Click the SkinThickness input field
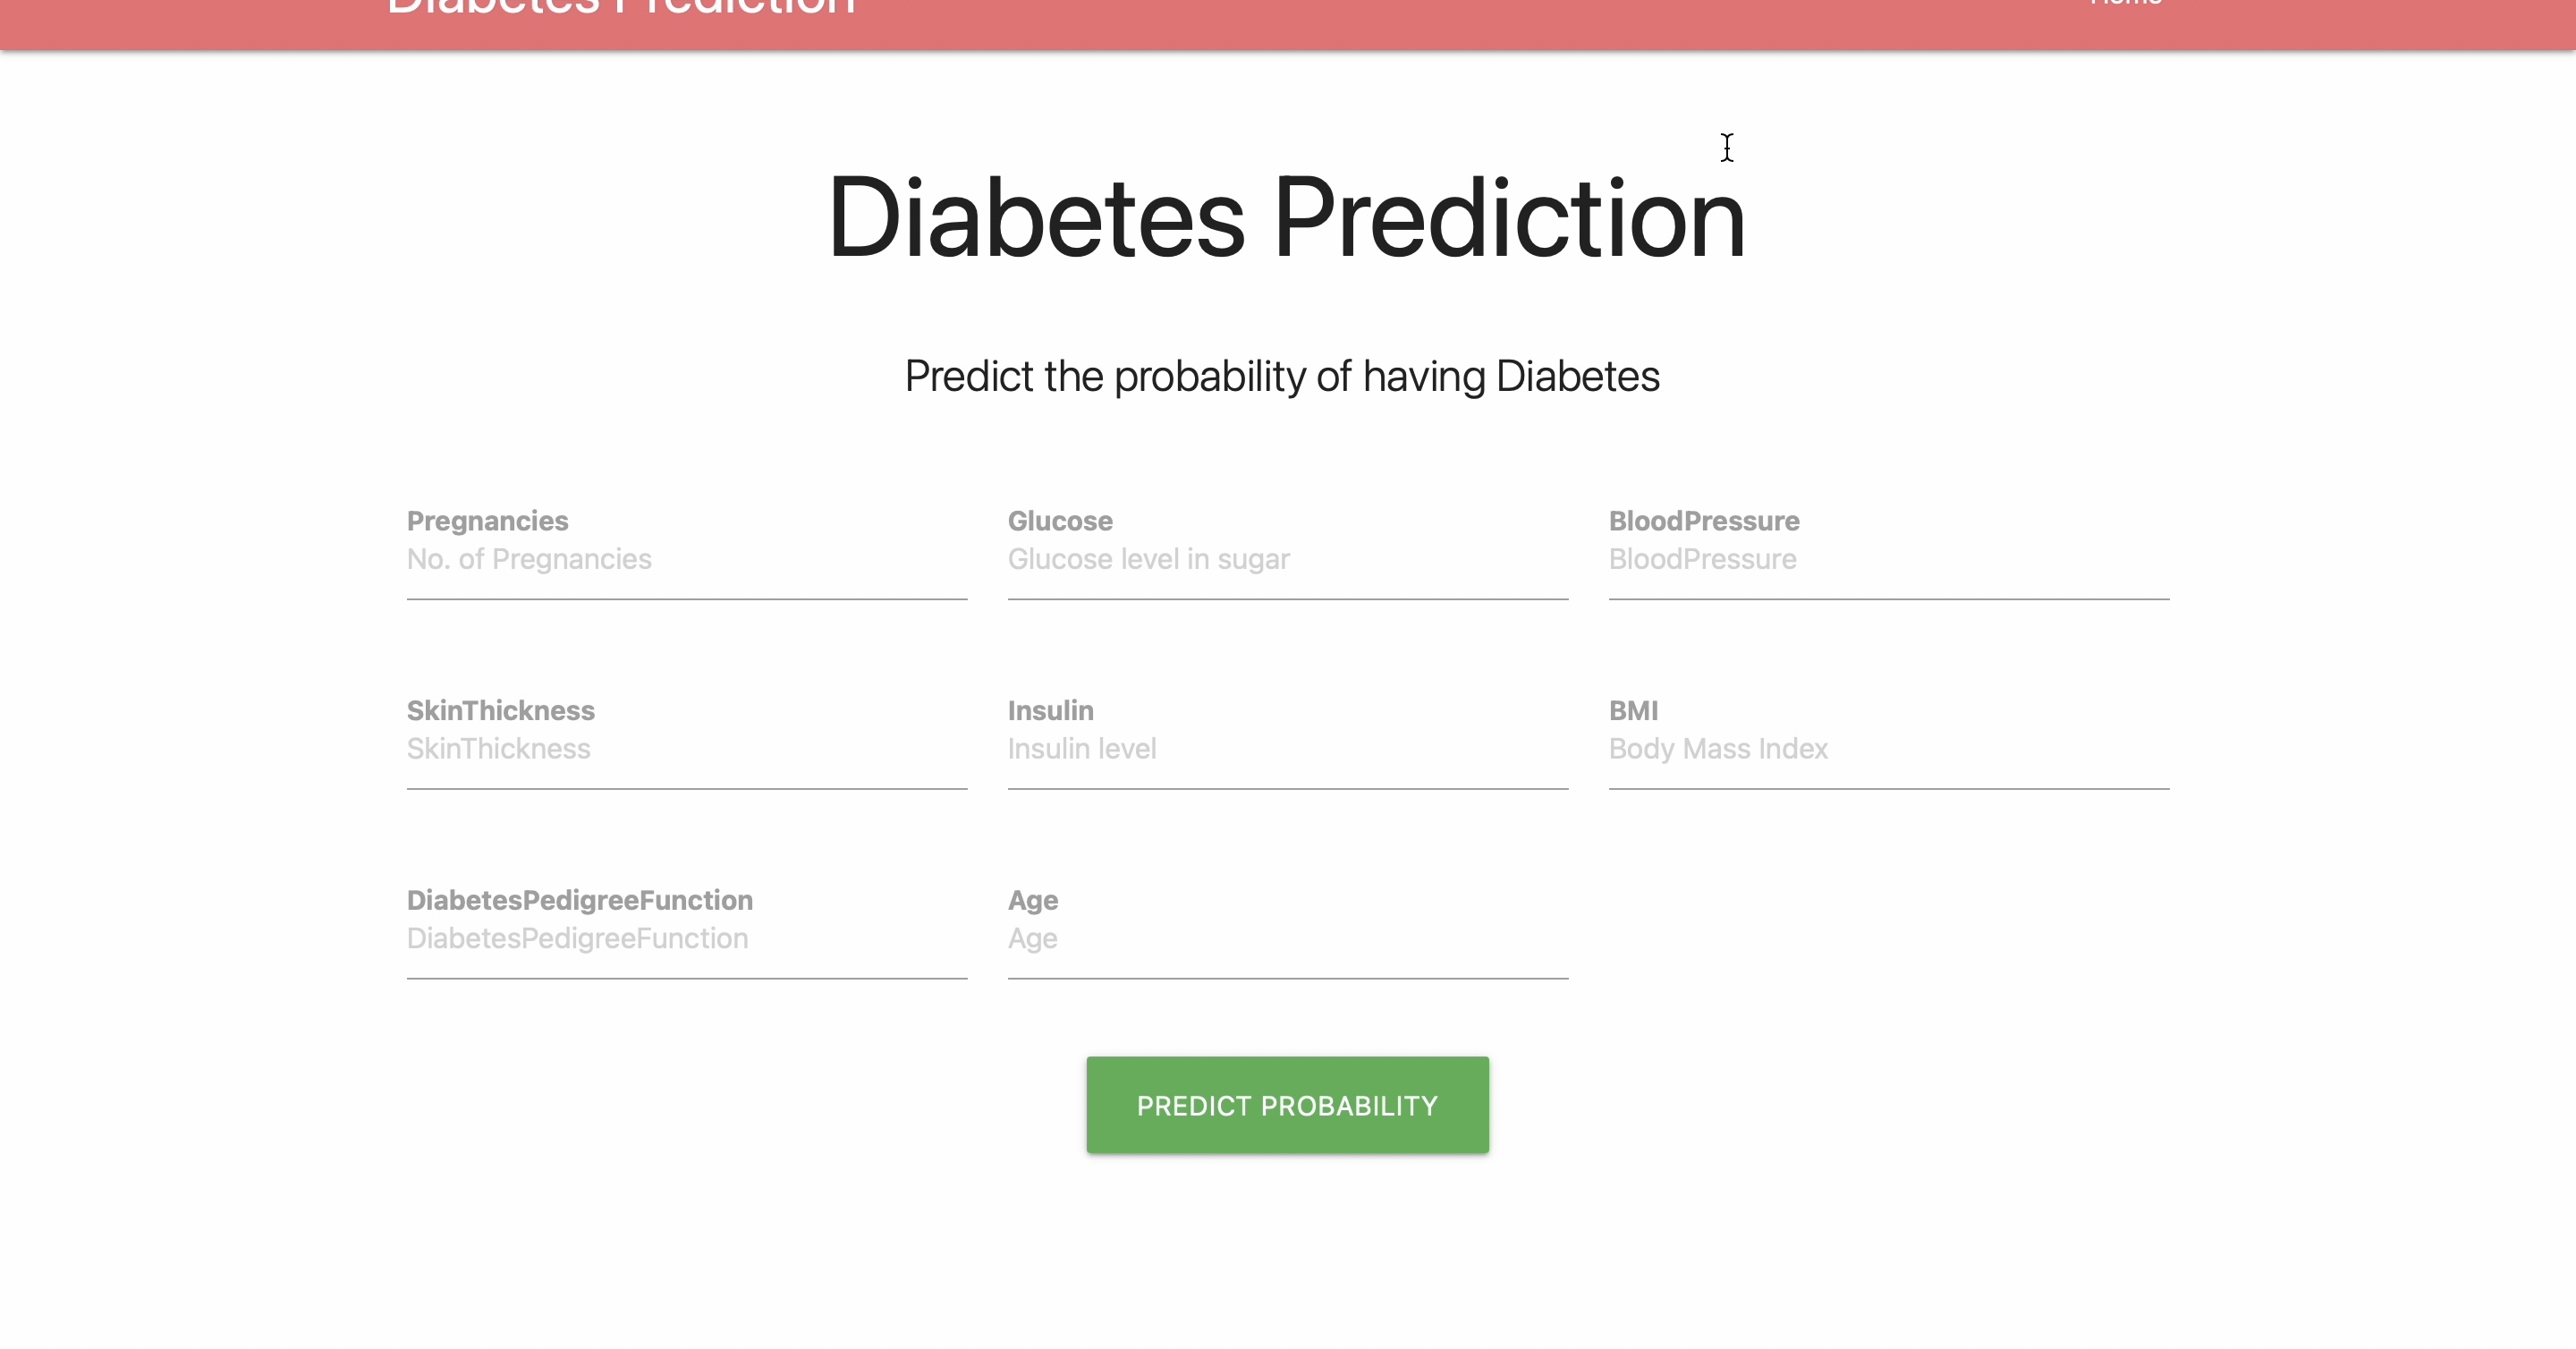Screen dimensions: 2576x1349 point(686,760)
